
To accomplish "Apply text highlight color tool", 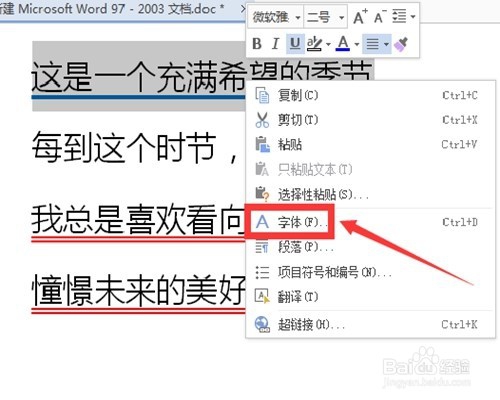I will [x=314, y=44].
